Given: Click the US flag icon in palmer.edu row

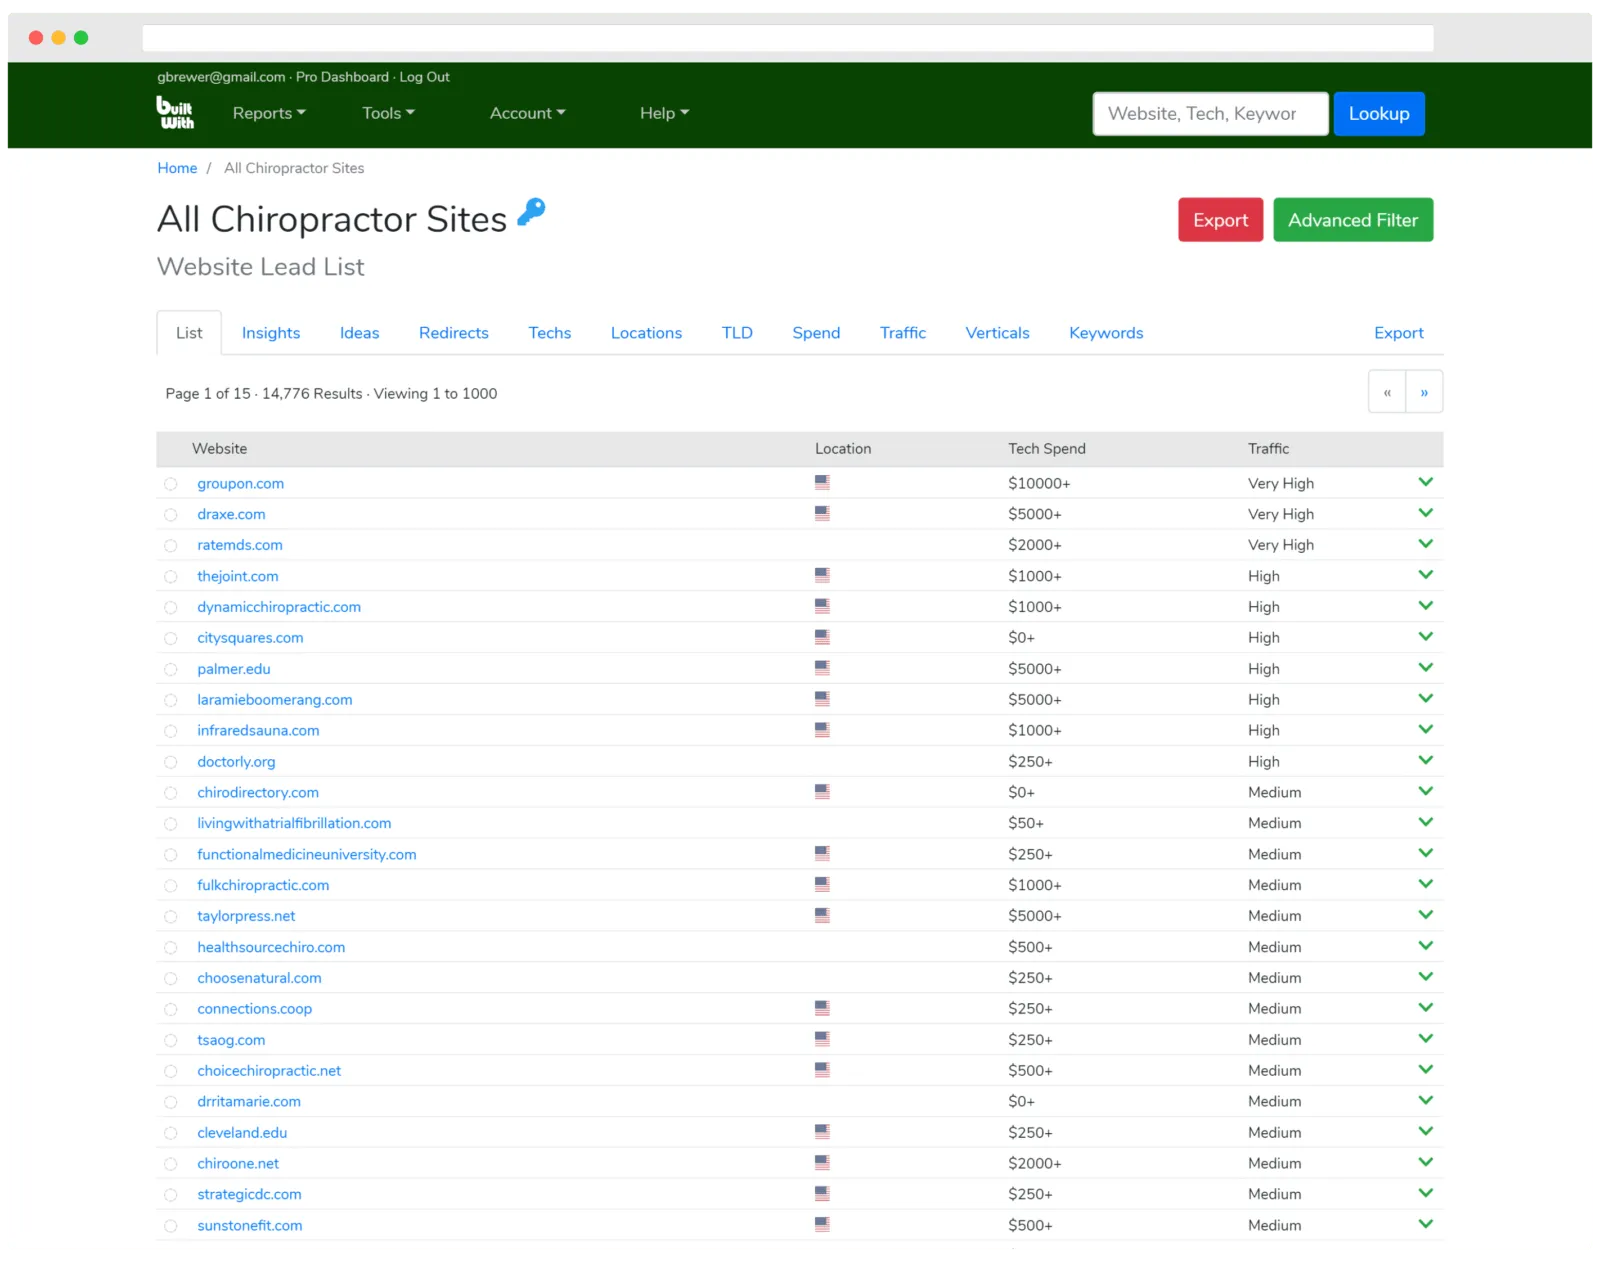Looking at the screenshot, I should point(822,668).
